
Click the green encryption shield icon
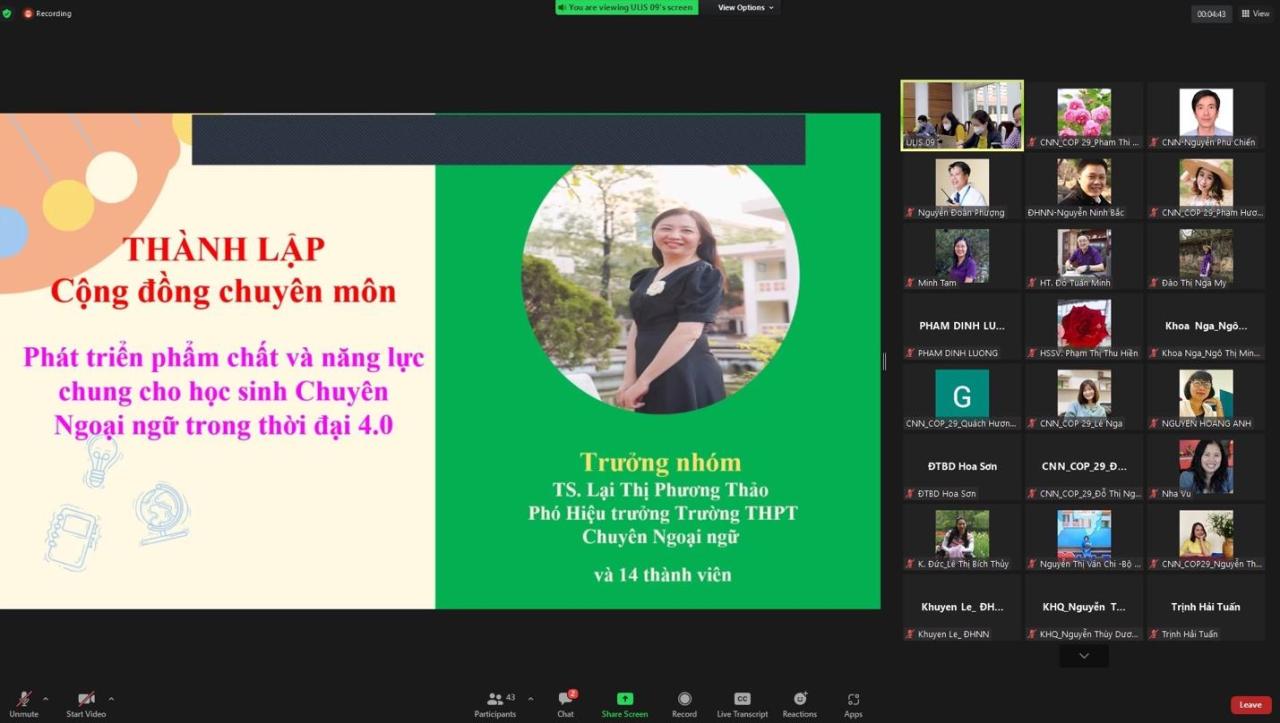tap(7, 13)
